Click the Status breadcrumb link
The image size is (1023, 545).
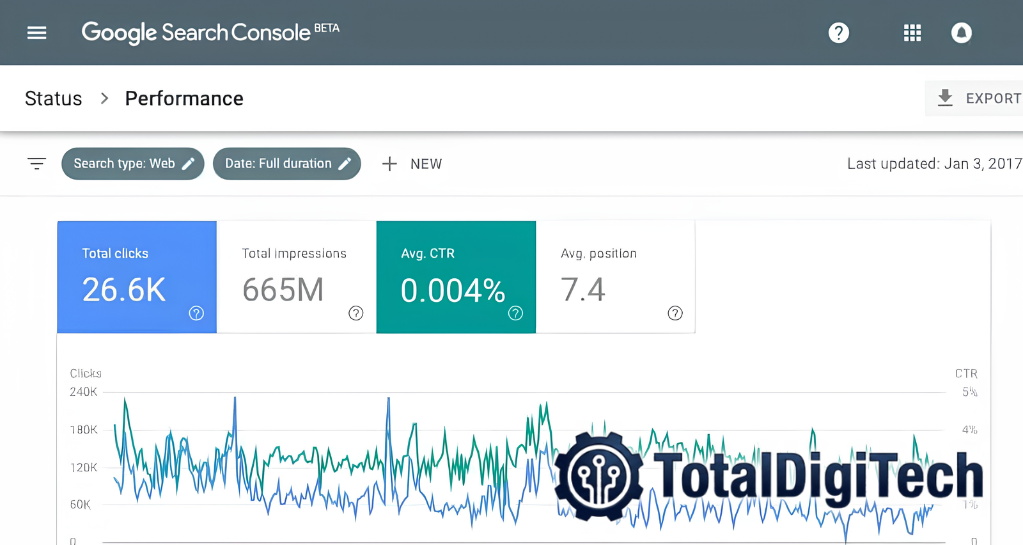53,99
